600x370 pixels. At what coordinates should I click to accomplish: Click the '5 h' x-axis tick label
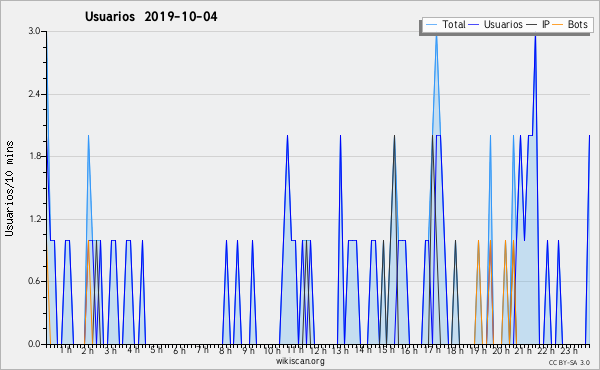156,350
